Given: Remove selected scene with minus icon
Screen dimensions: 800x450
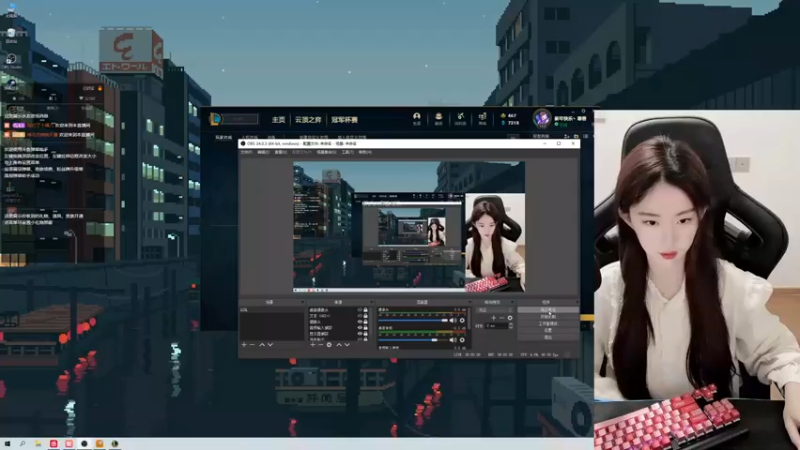Looking at the screenshot, I should [252, 344].
